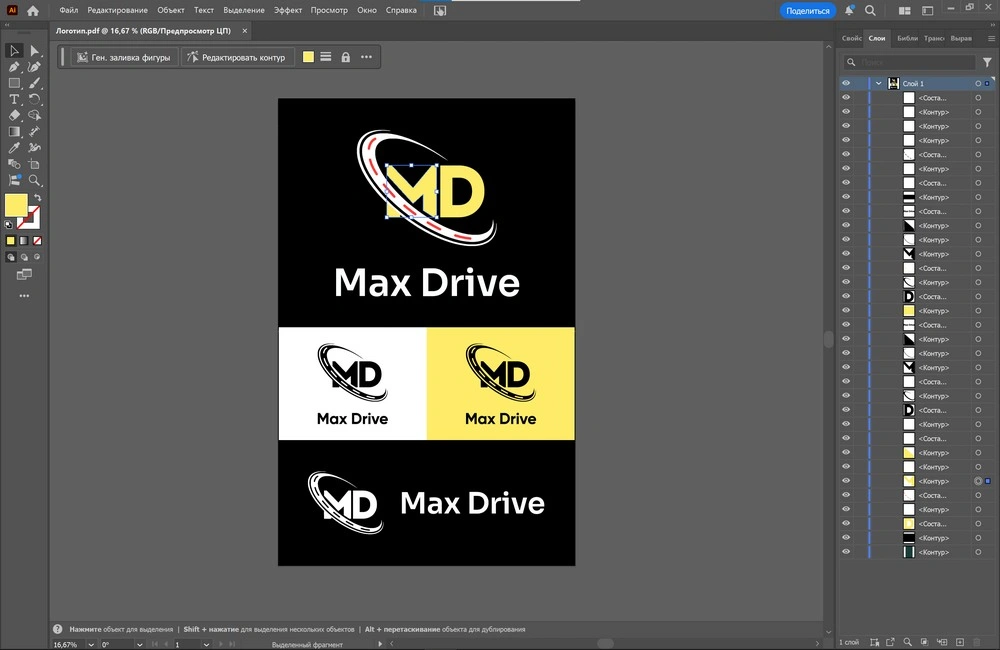Viewport: 1000px width, 650px height.
Task: Select the Direct Selection tool
Action: (35, 51)
